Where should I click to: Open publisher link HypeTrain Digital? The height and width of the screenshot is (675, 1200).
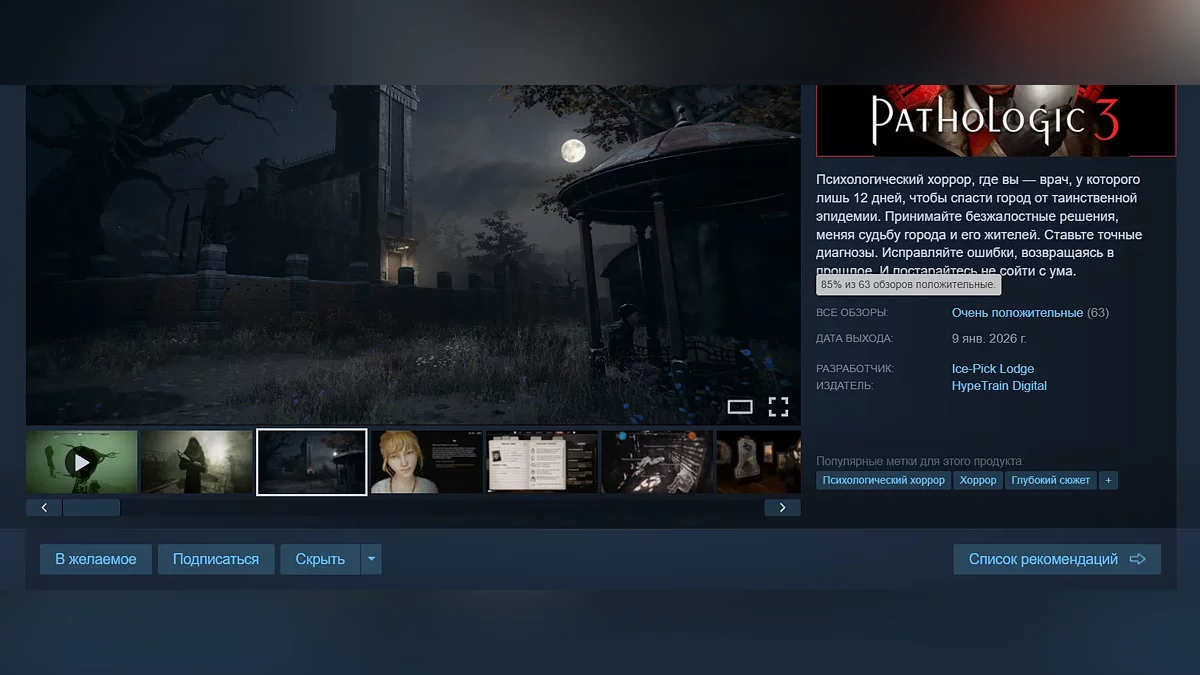999,386
